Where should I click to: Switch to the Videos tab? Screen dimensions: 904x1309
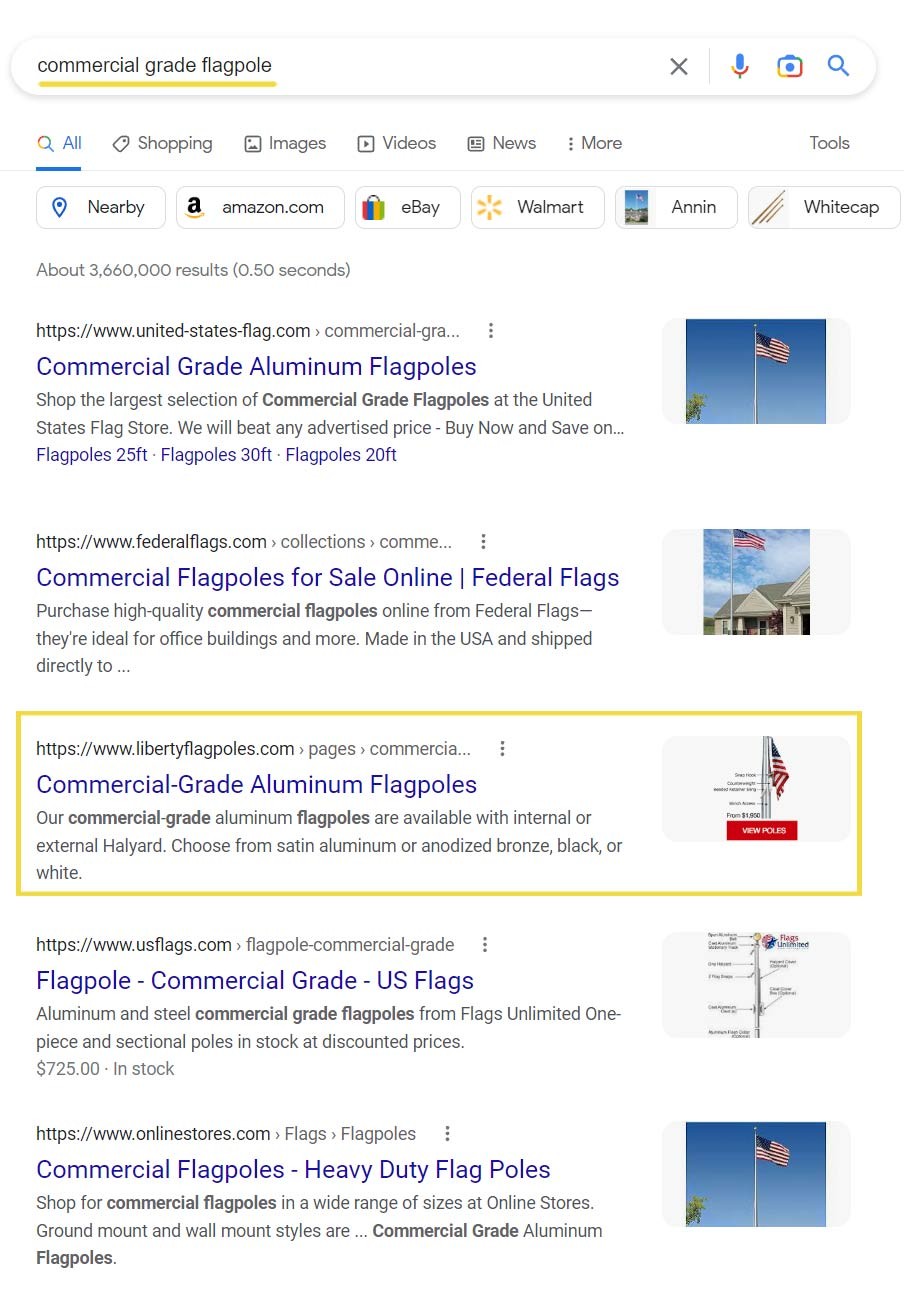pyautogui.click(x=397, y=143)
